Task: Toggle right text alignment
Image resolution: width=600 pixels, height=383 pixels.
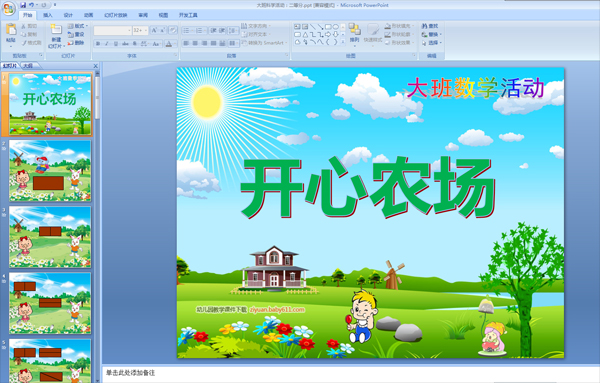Action: [204, 43]
